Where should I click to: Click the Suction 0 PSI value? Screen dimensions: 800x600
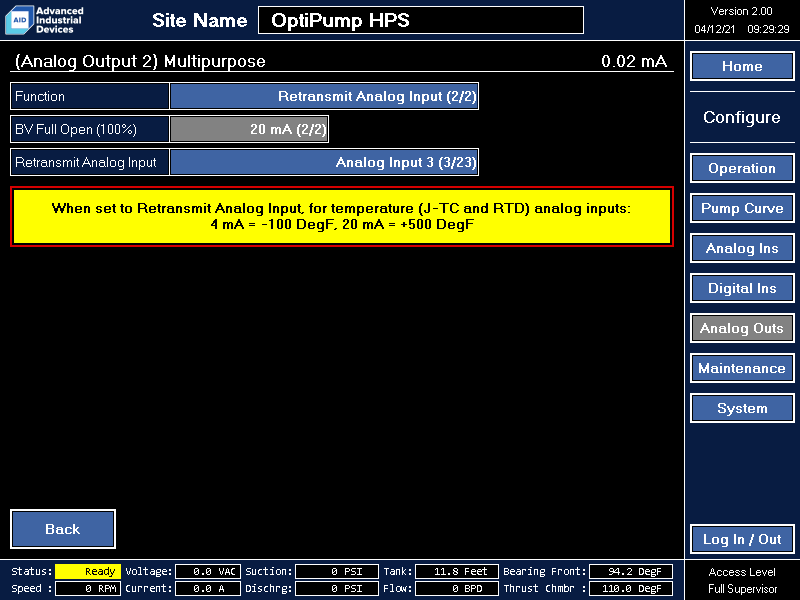point(337,571)
